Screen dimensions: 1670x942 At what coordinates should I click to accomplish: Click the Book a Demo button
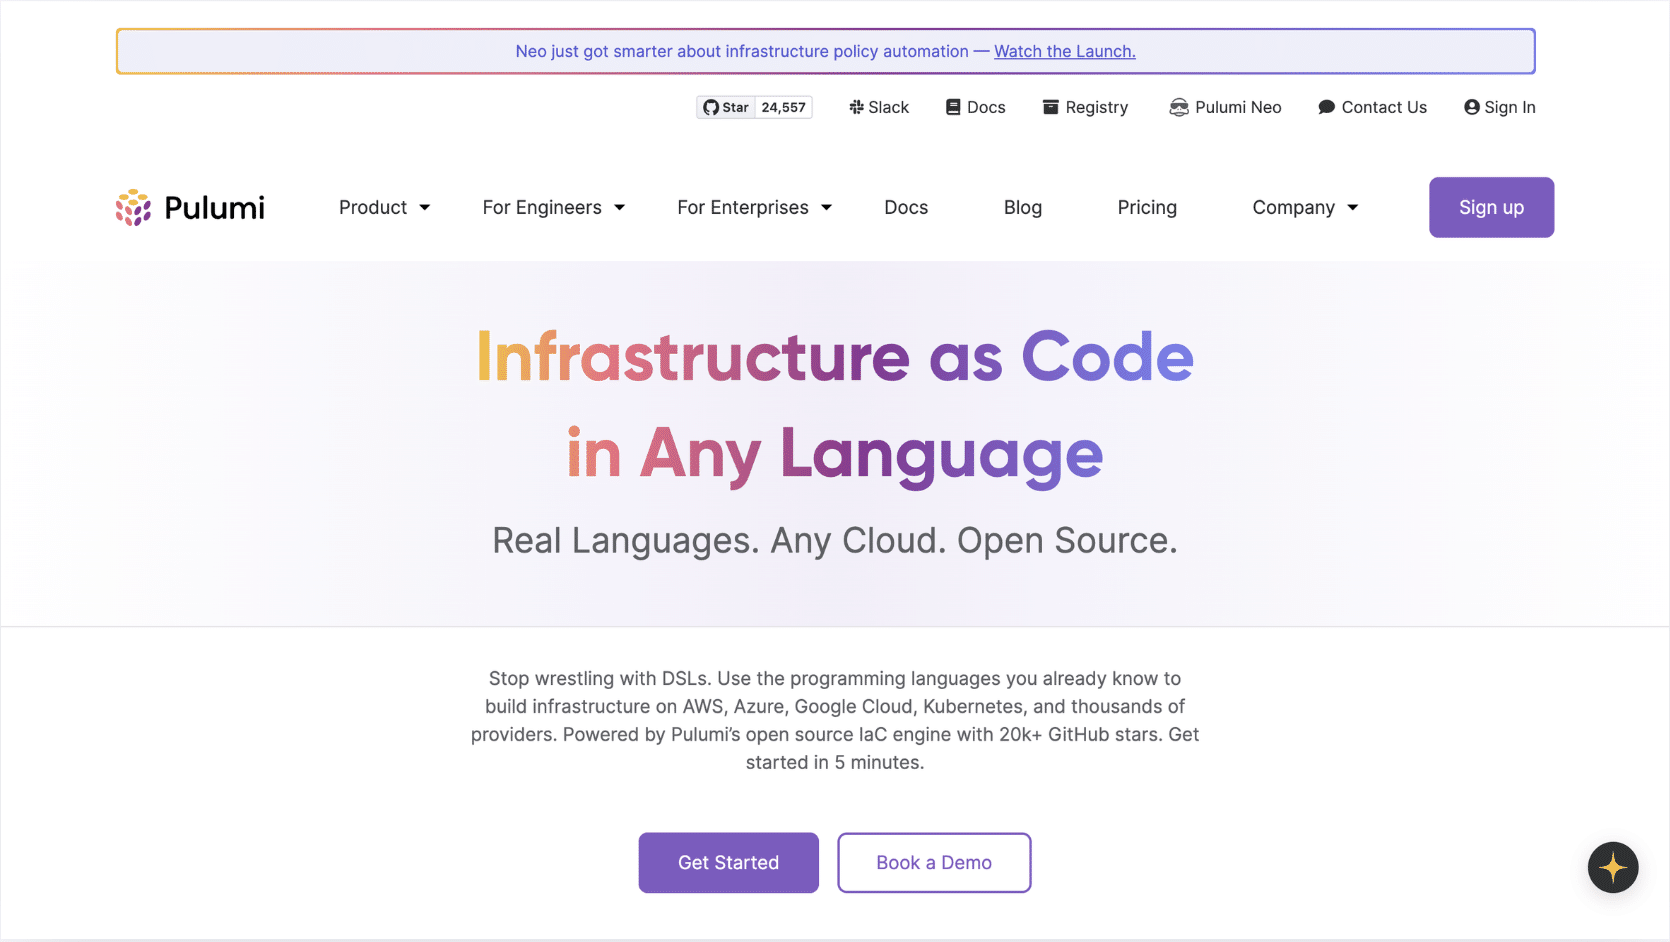coord(934,863)
